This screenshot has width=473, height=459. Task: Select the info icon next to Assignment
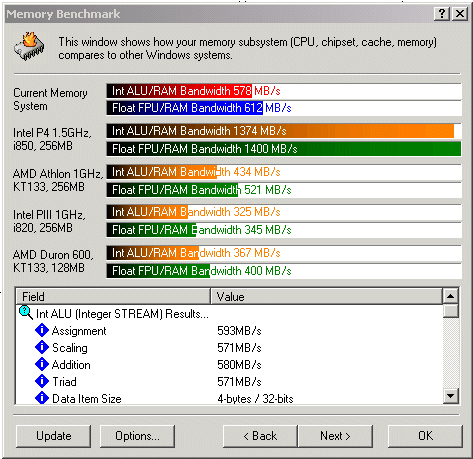pyautogui.click(x=42, y=330)
